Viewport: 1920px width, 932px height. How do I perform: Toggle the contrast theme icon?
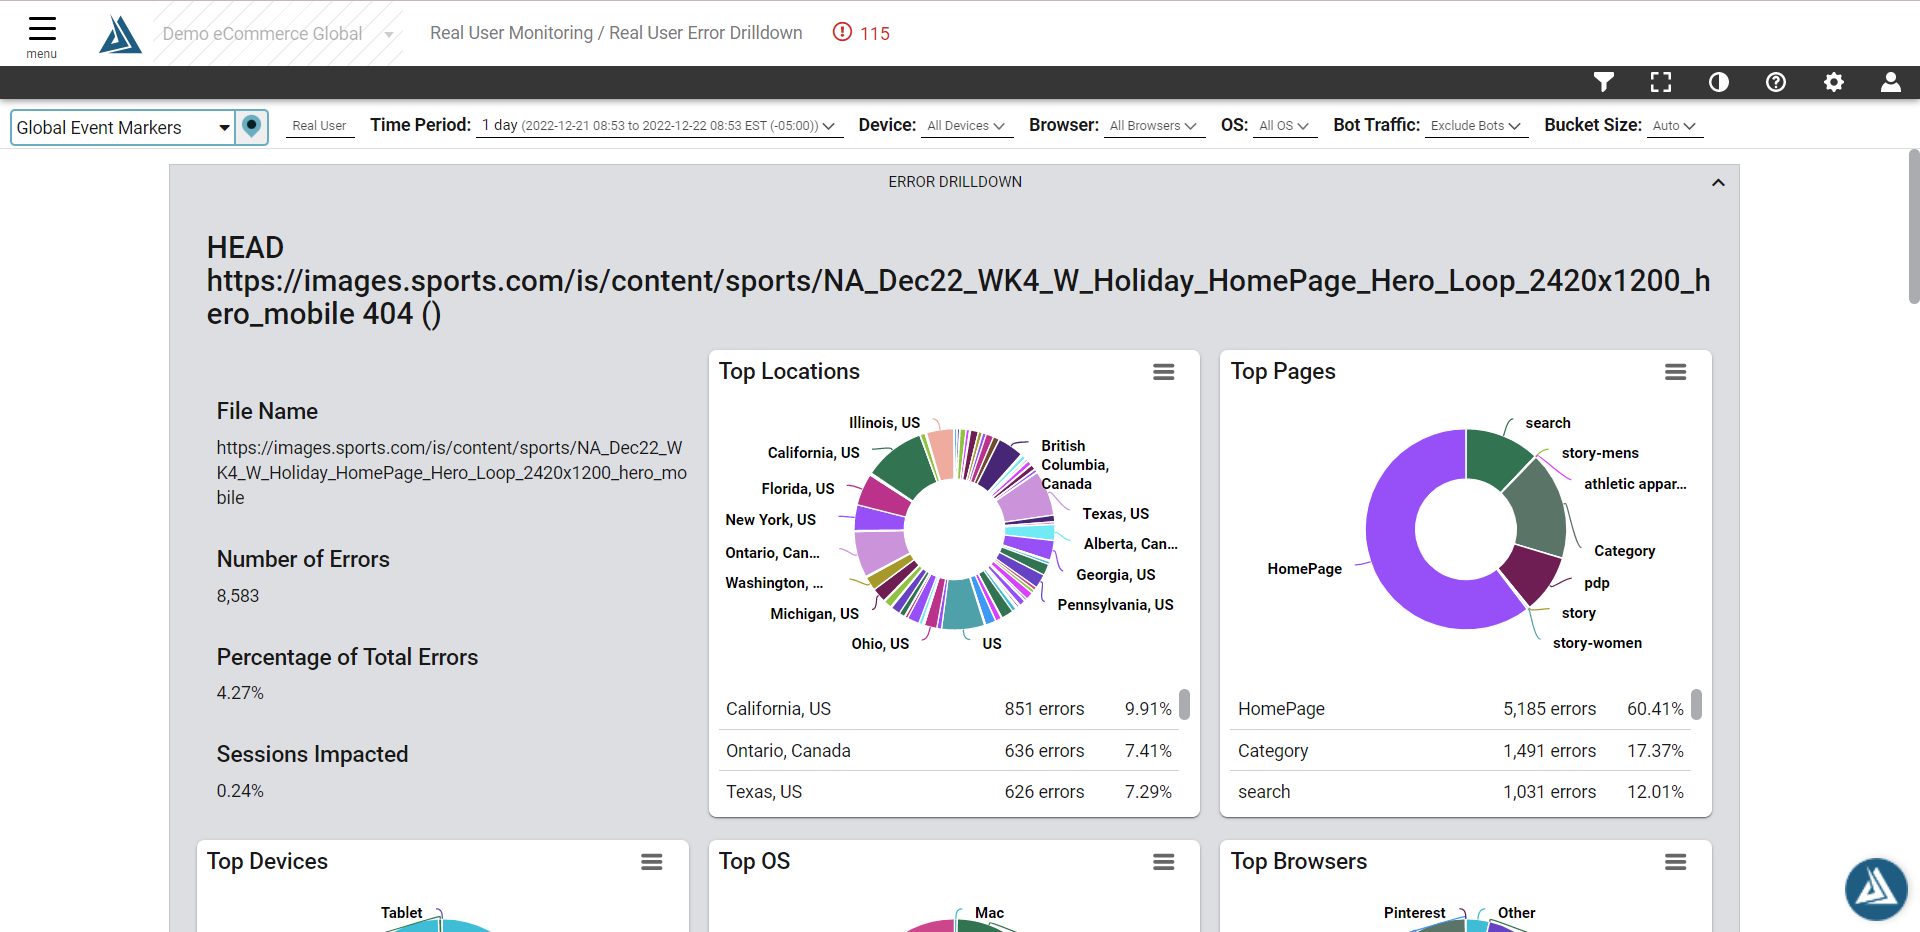tap(1719, 82)
